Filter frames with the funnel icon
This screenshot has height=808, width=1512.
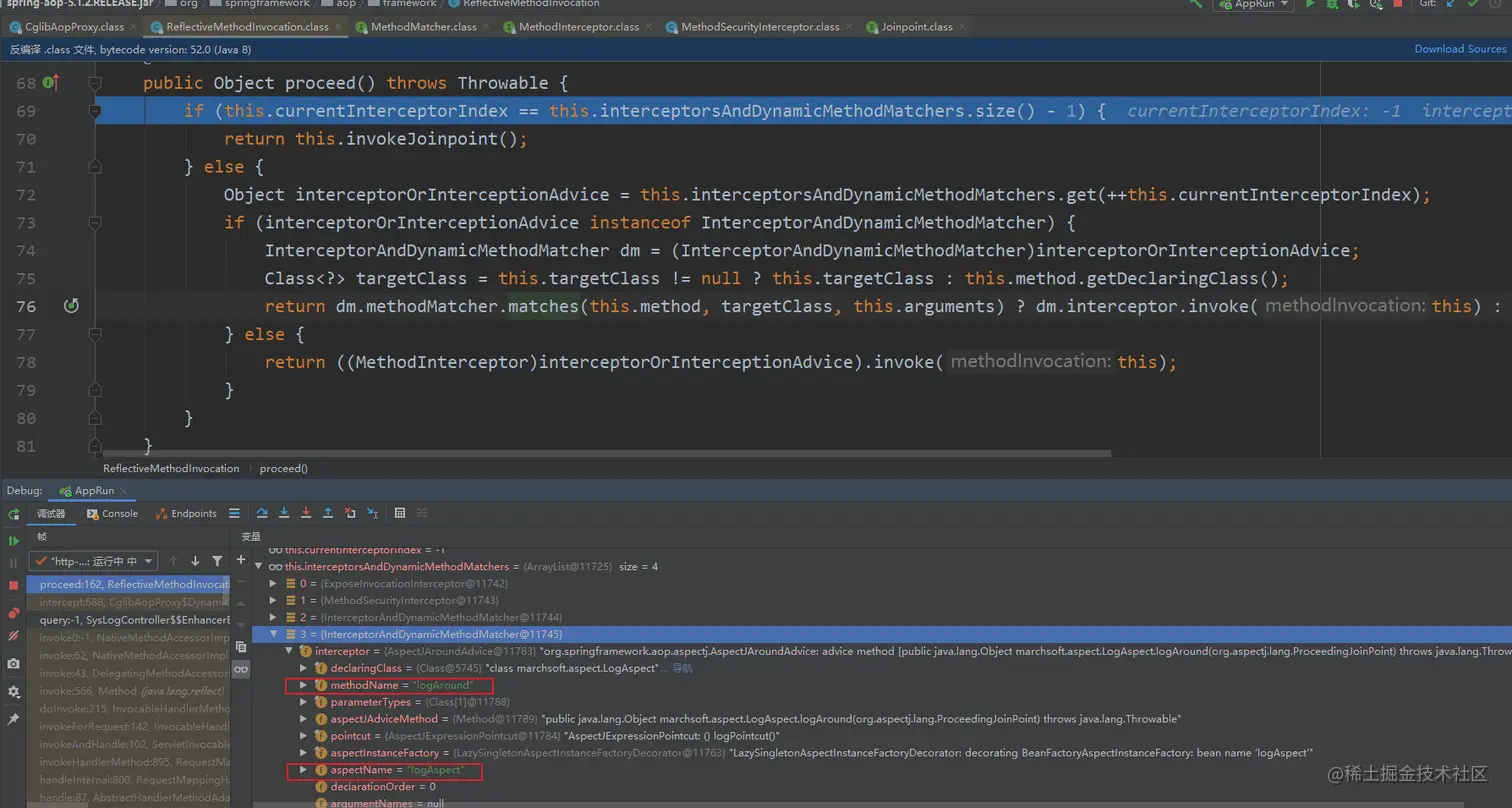pyautogui.click(x=217, y=561)
